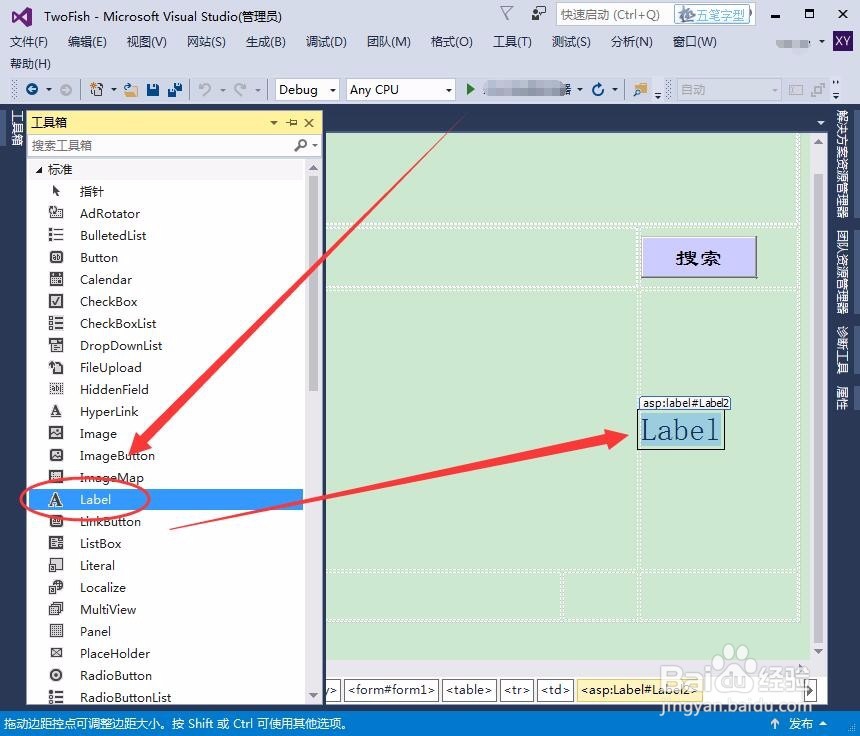Open the 工具(T) menu

[512, 42]
